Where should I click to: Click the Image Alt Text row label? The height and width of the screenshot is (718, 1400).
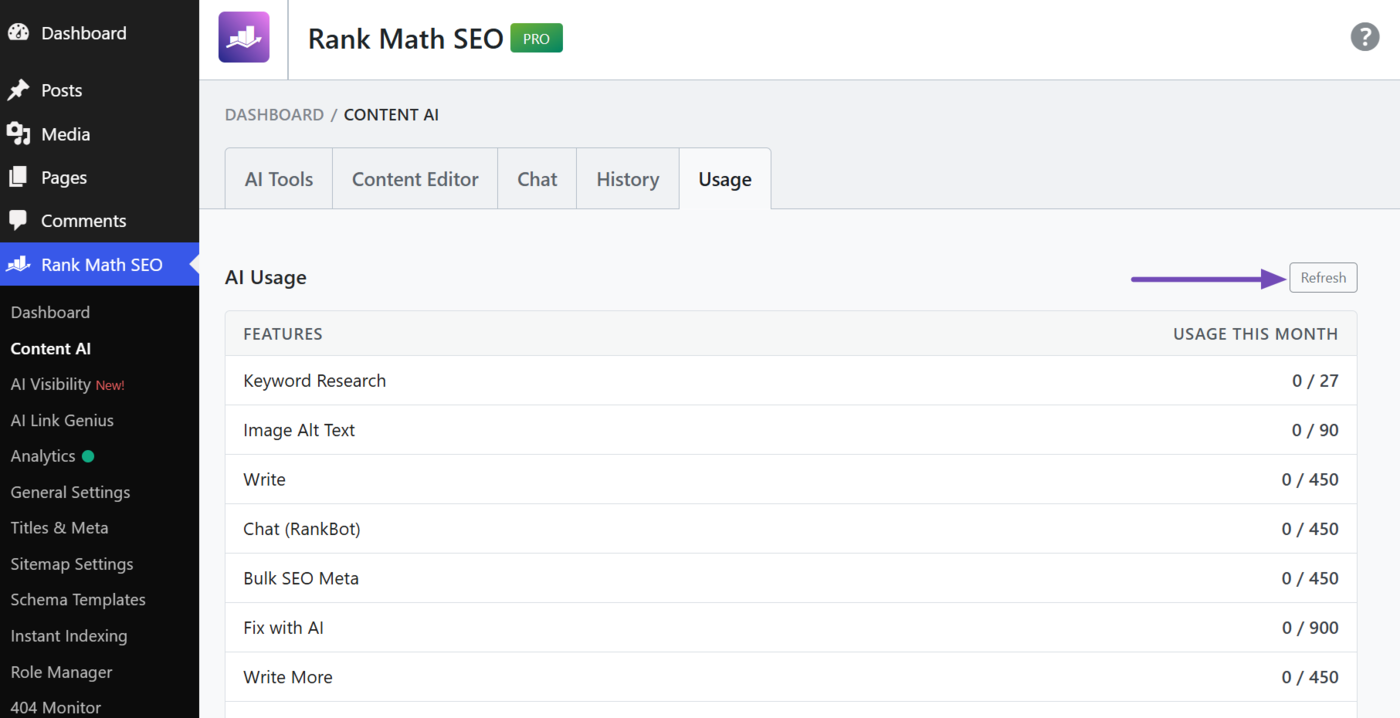pyautogui.click(x=299, y=430)
